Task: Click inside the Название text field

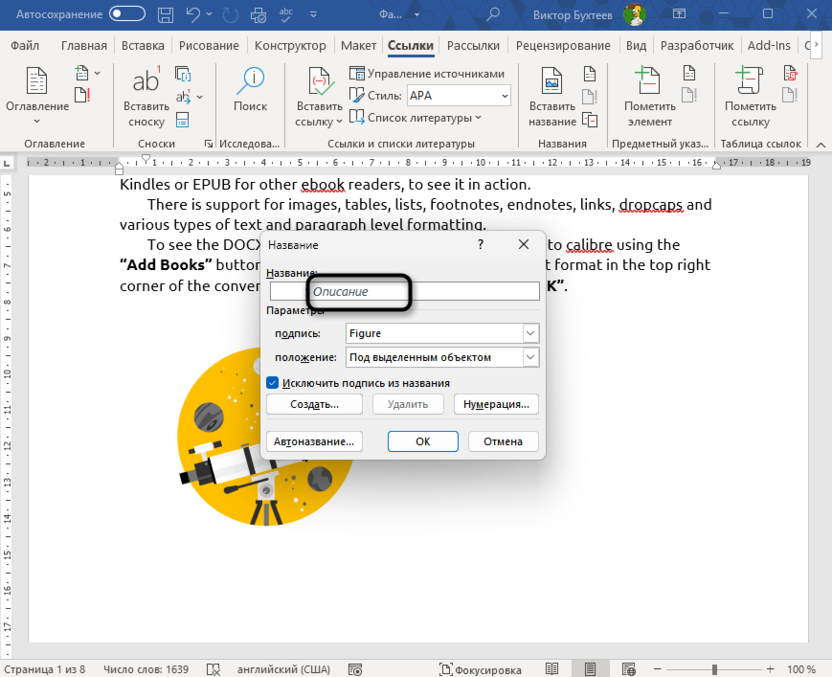Action: (420, 291)
